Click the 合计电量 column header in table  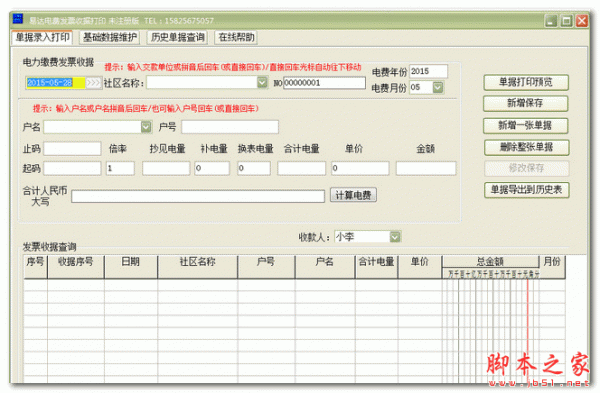(377, 267)
